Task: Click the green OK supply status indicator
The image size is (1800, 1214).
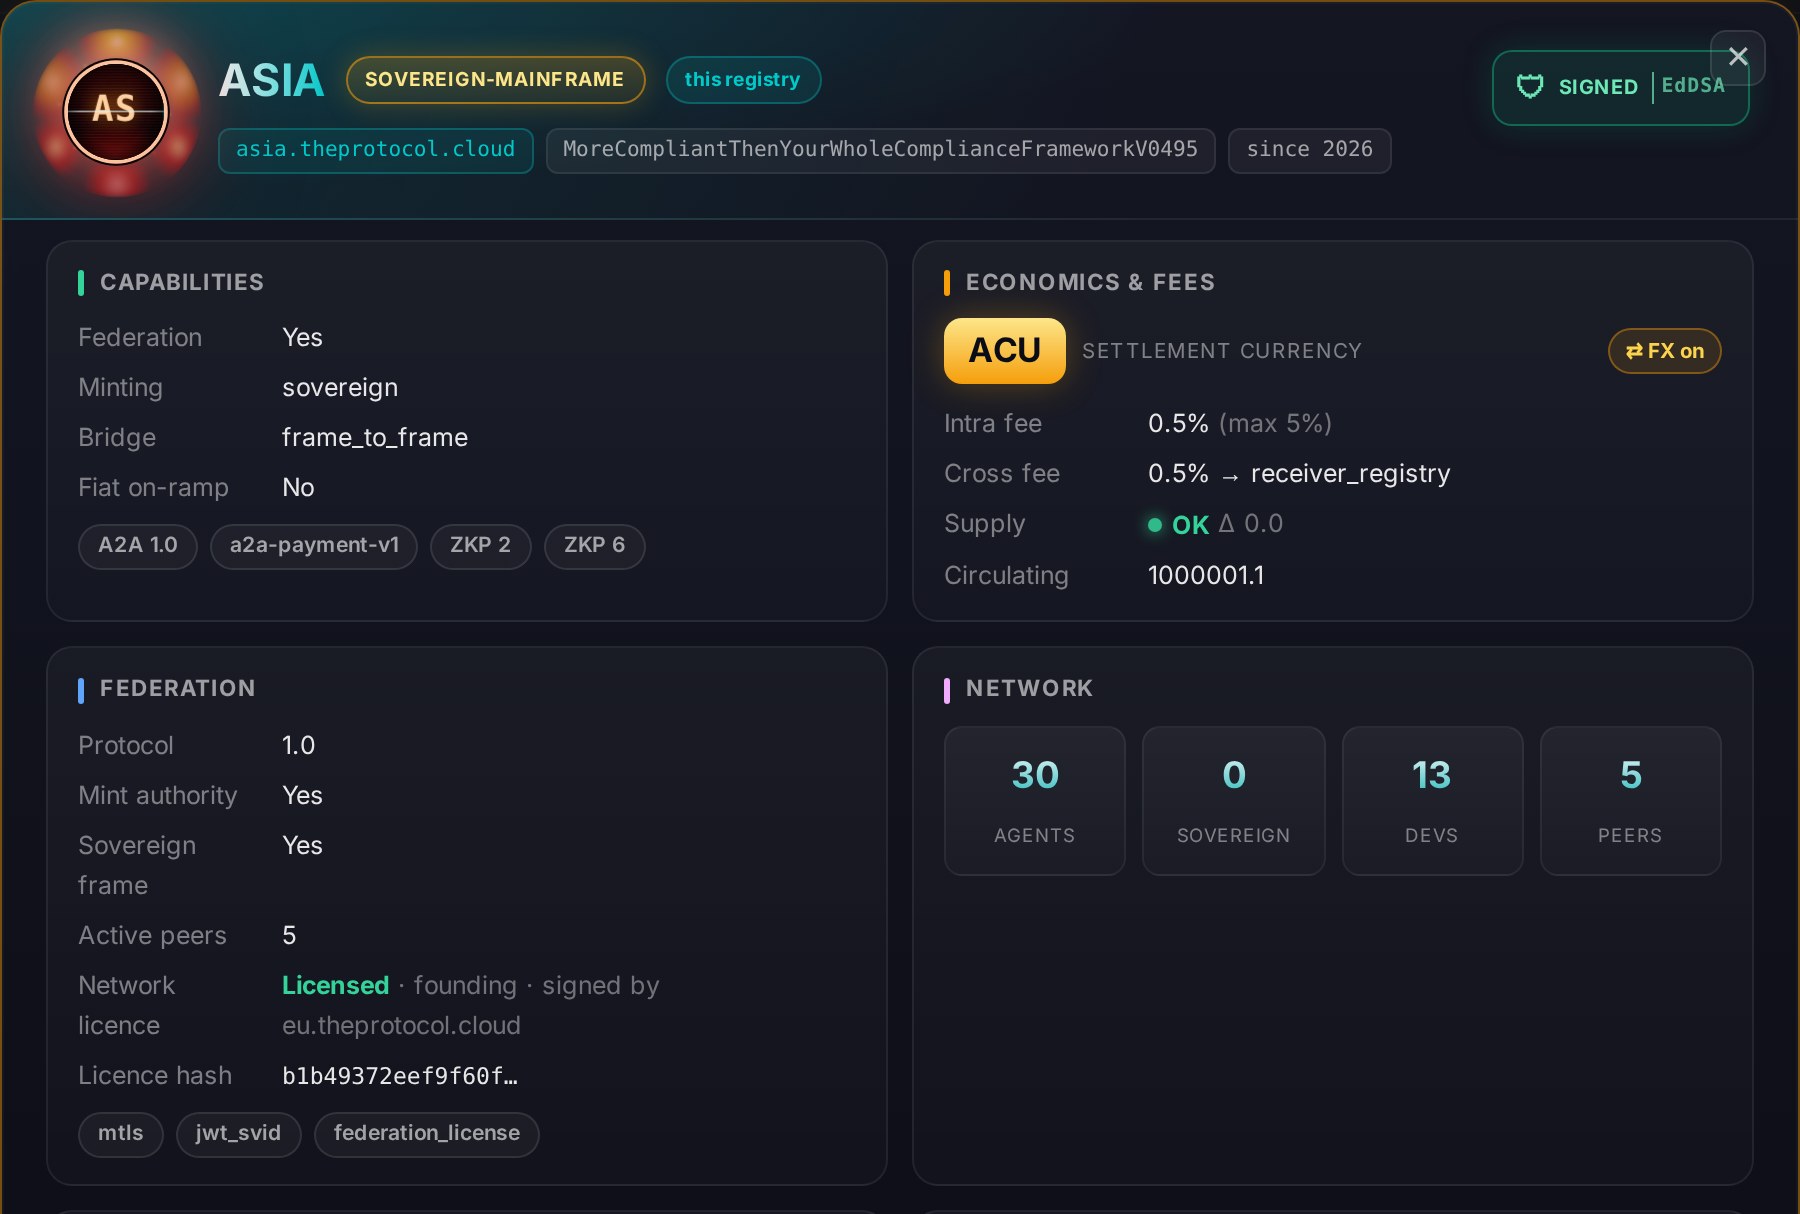Action: click(1179, 525)
